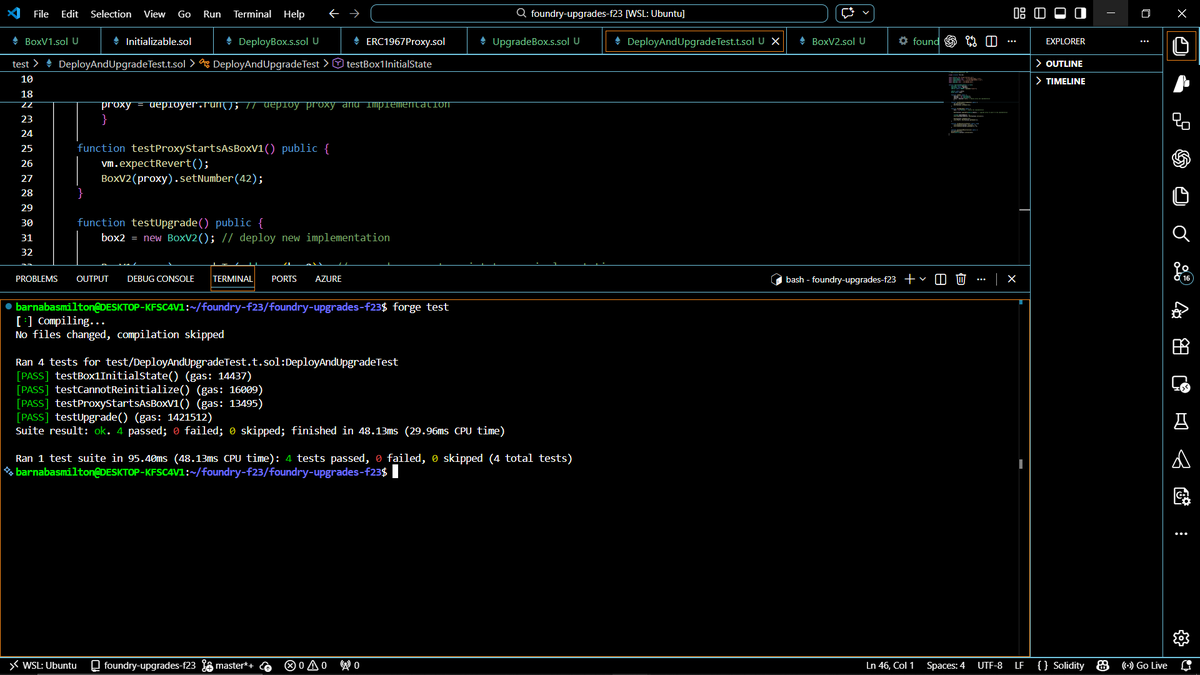Image resolution: width=1200 pixels, height=675 pixels.
Task: Change Spaces: 4 indentation setting
Action: 946,665
